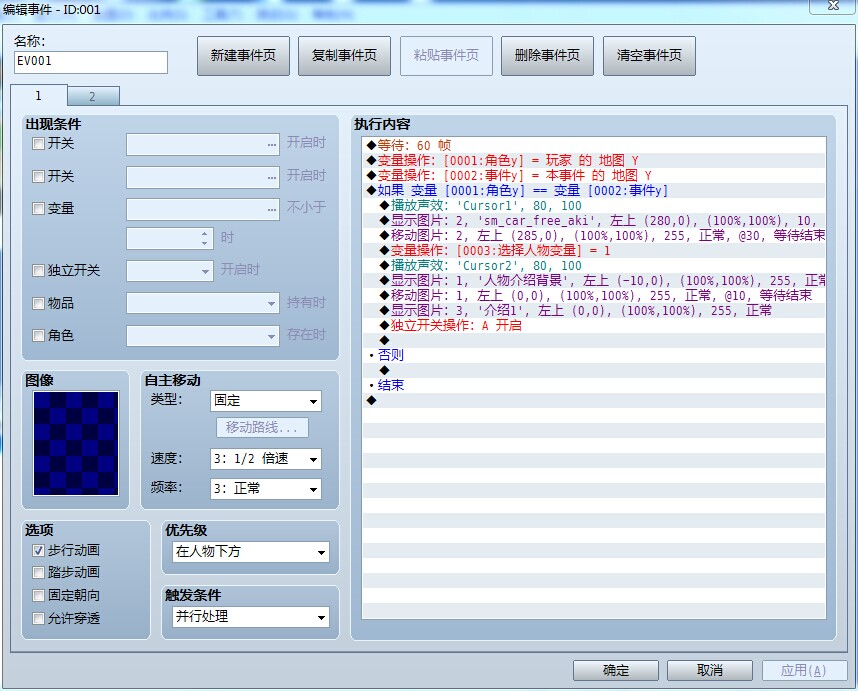Open the 频率 dropdown showing 正常

tap(265, 489)
